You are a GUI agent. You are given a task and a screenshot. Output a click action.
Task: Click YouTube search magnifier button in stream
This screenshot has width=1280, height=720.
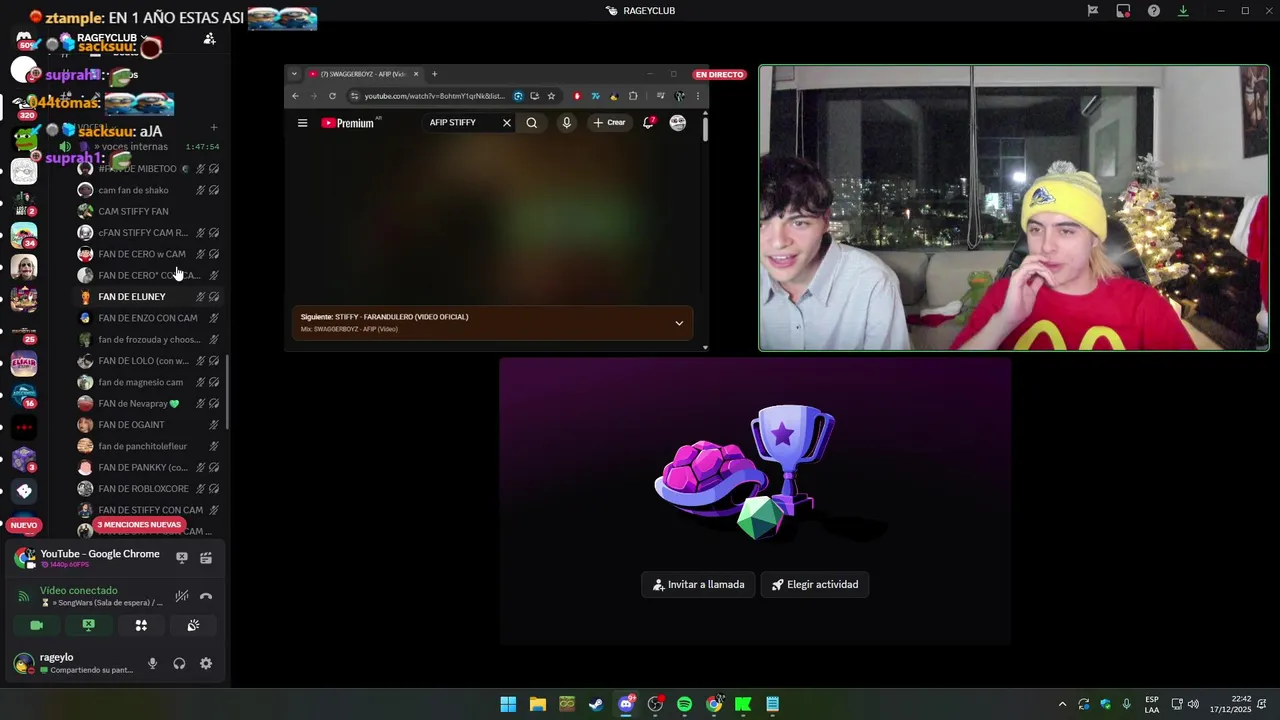[x=532, y=123]
